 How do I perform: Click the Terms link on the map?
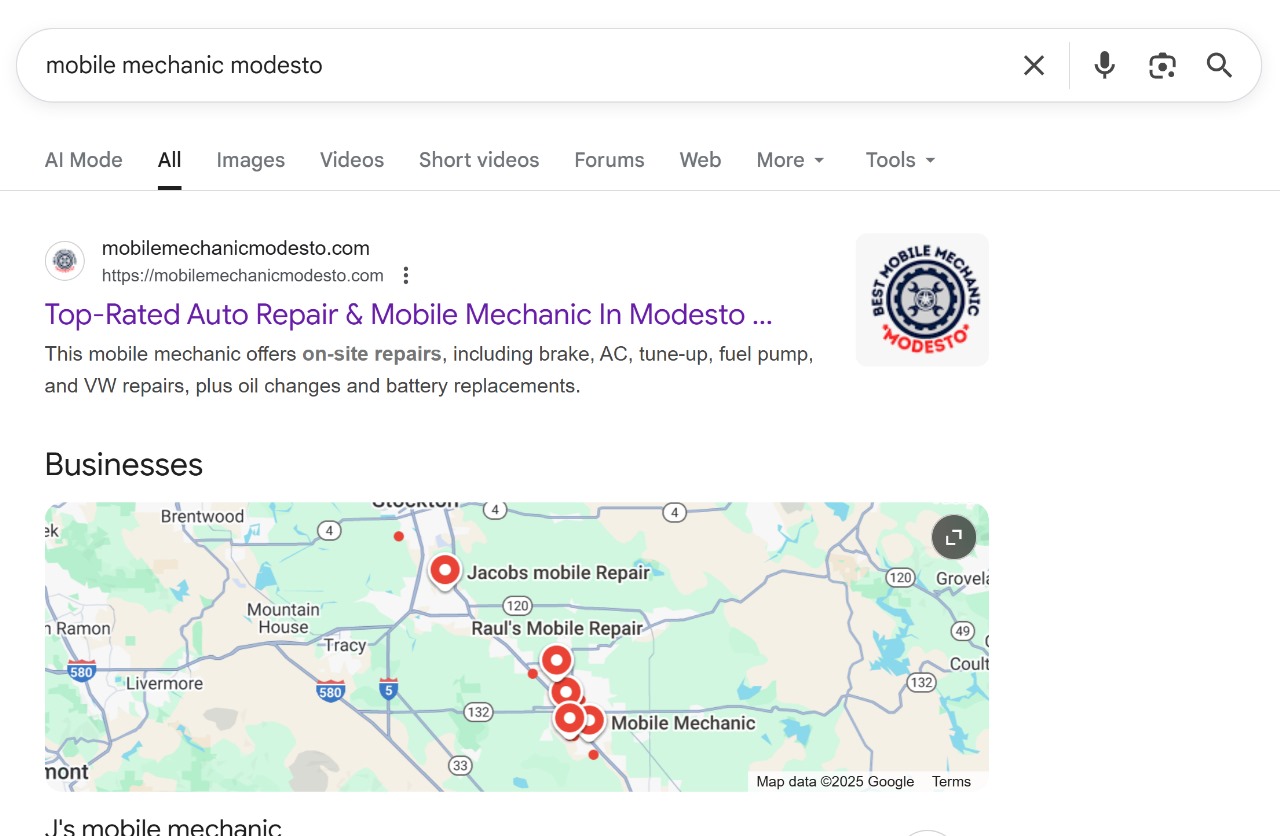951,782
